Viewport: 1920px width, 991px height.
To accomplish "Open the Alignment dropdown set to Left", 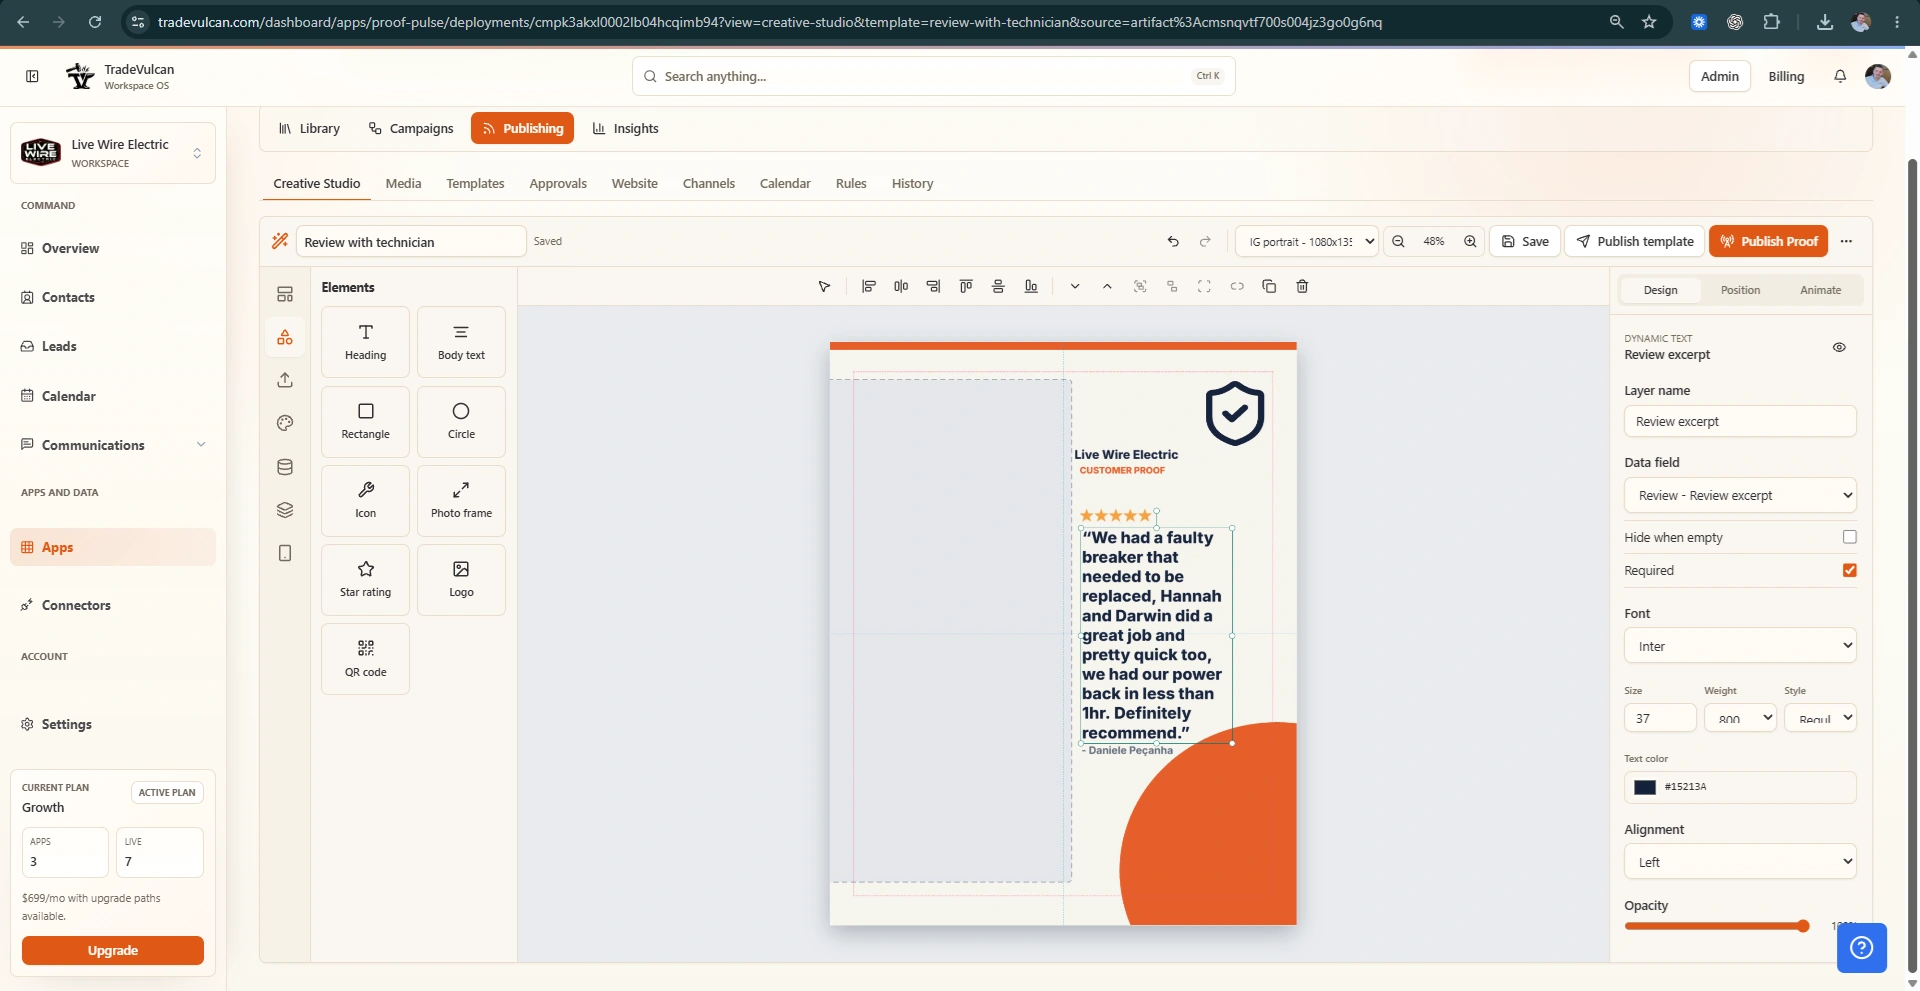I will point(1740,862).
